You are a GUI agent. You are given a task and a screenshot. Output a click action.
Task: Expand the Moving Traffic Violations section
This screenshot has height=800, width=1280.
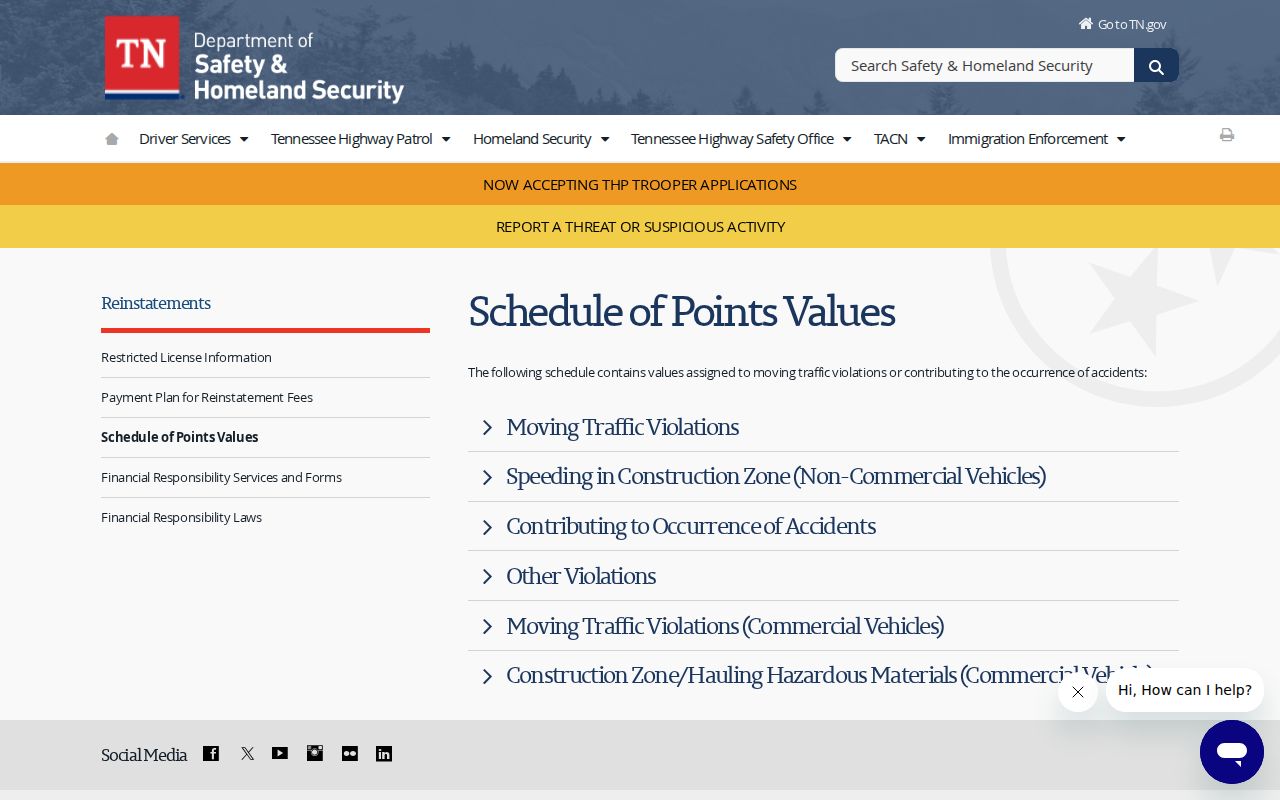coord(823,428)
